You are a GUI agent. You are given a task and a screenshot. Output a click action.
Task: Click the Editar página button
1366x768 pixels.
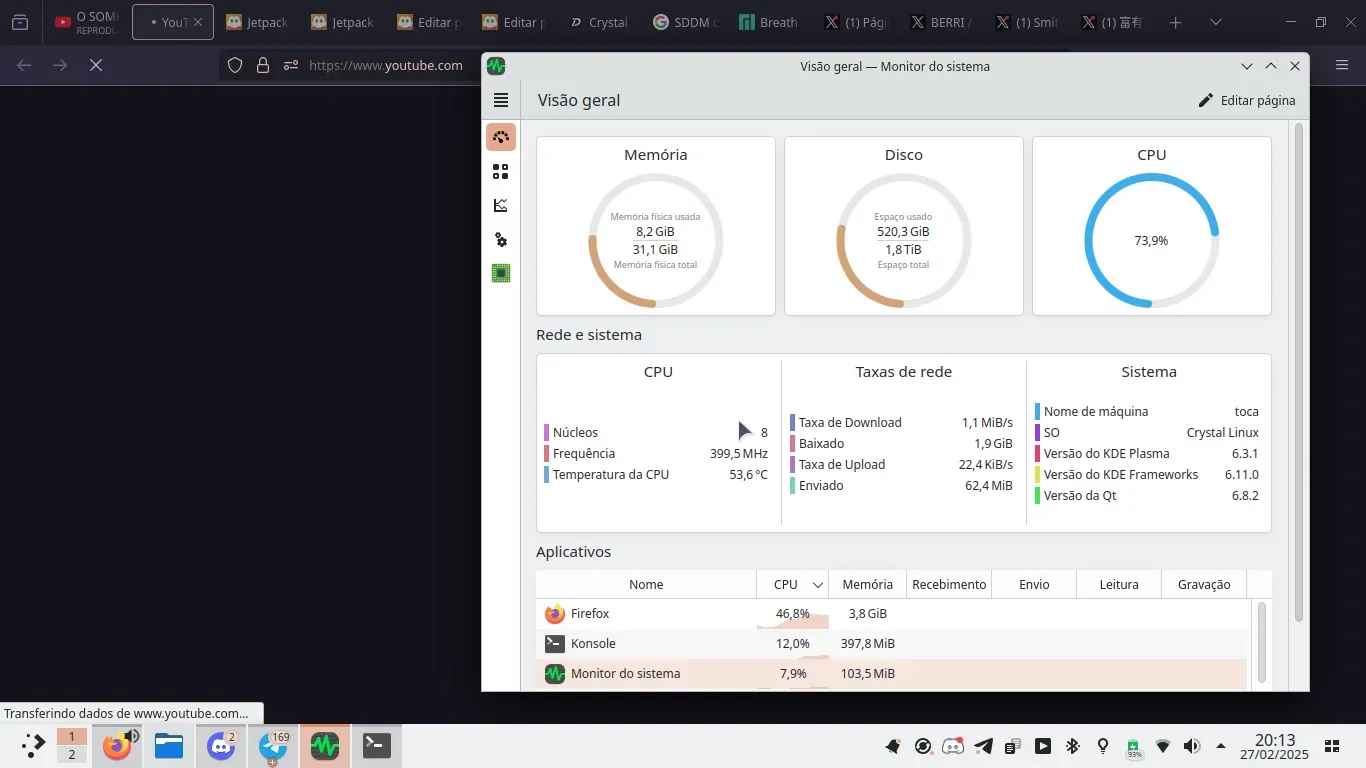click(1247, 100)
